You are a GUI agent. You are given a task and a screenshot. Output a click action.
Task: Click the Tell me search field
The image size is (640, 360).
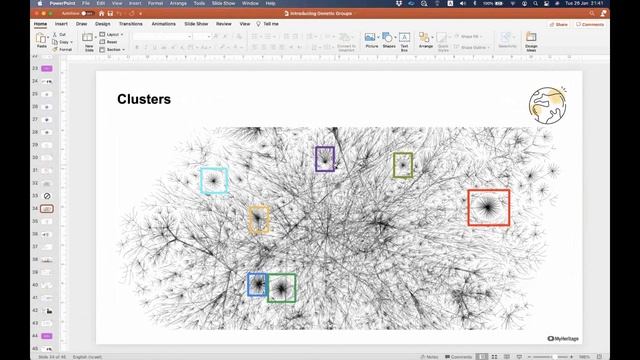point(267,24)
